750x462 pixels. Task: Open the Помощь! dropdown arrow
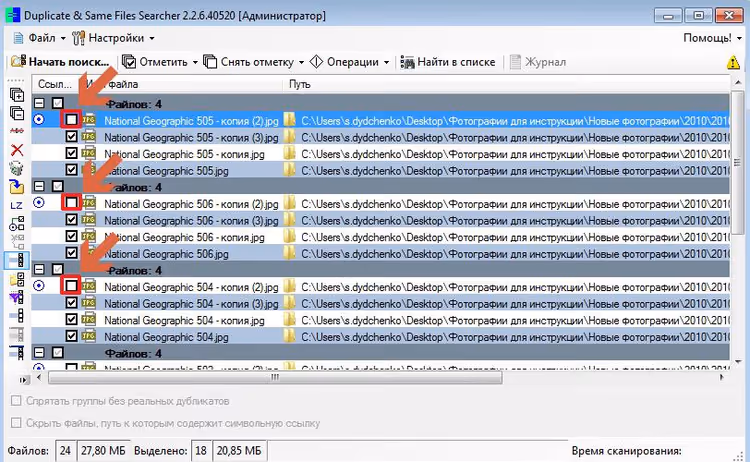coord(739,38)
